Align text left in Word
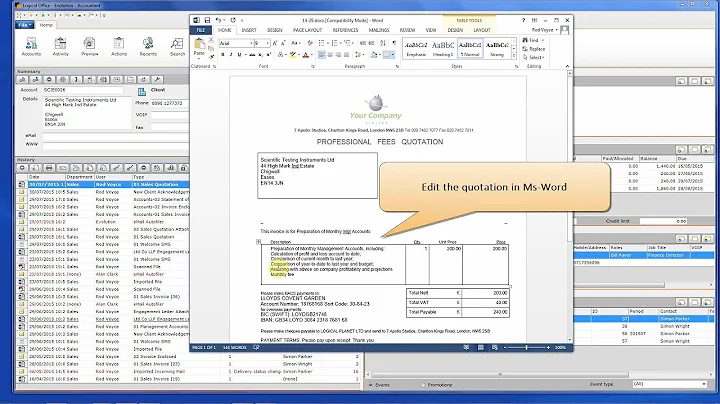Image resolution: width=720 pixels, height=404 pixels. pyautogui.click(x=321, y=55)
